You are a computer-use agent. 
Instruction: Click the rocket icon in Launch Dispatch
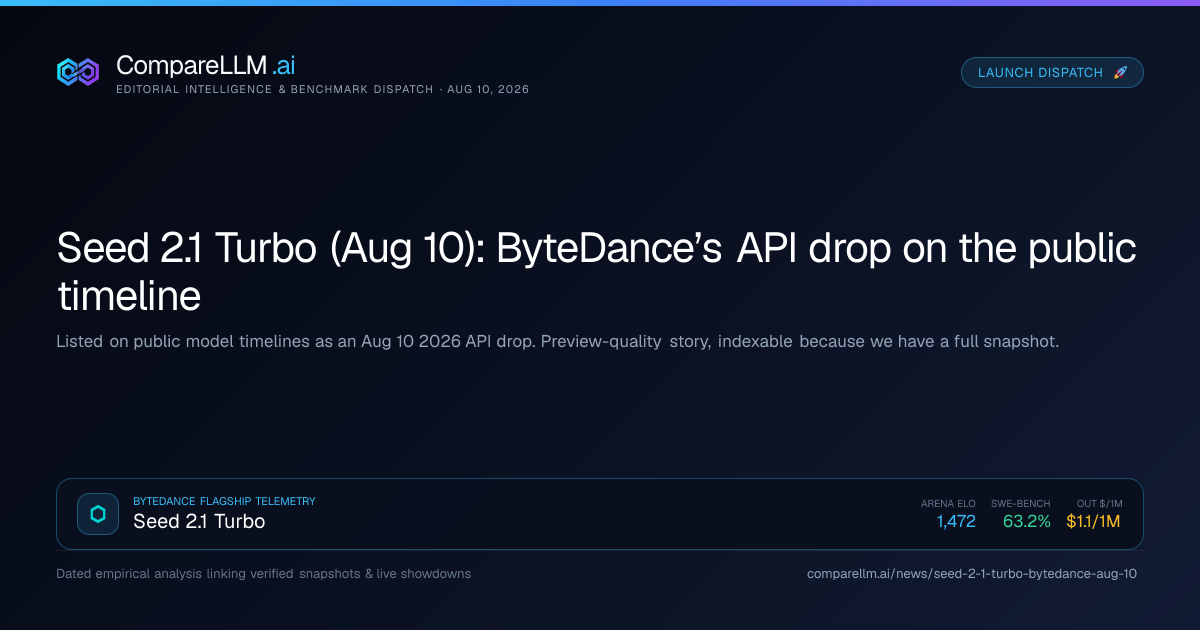pos(1120,73)
